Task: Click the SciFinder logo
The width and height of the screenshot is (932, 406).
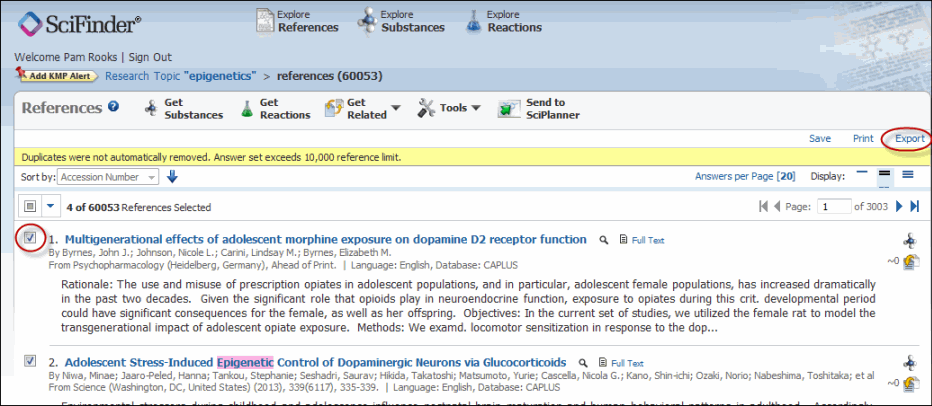Action: 79,24
